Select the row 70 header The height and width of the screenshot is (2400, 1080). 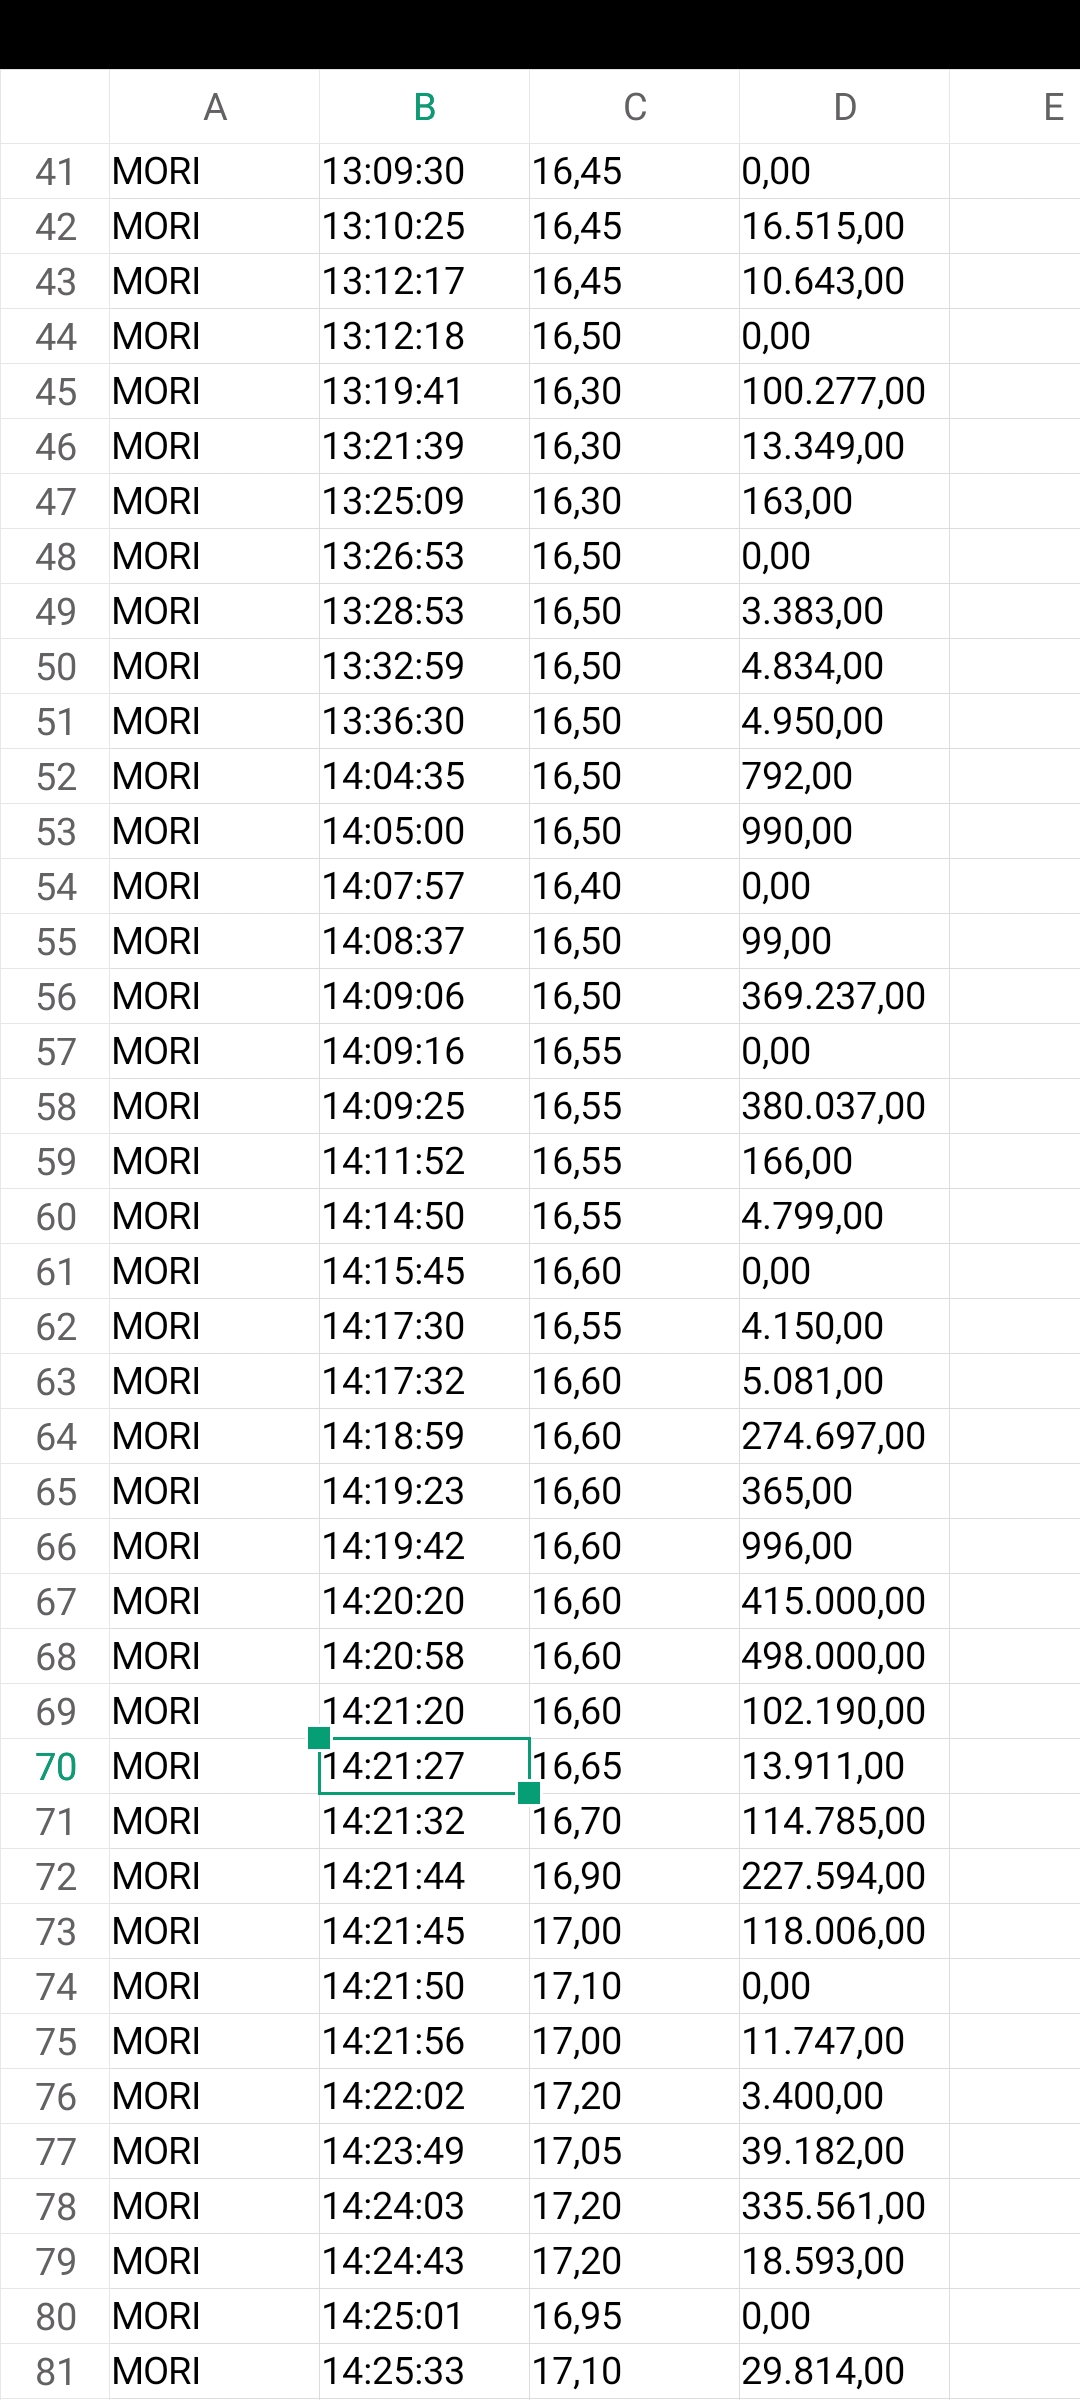click(55, 1767)
